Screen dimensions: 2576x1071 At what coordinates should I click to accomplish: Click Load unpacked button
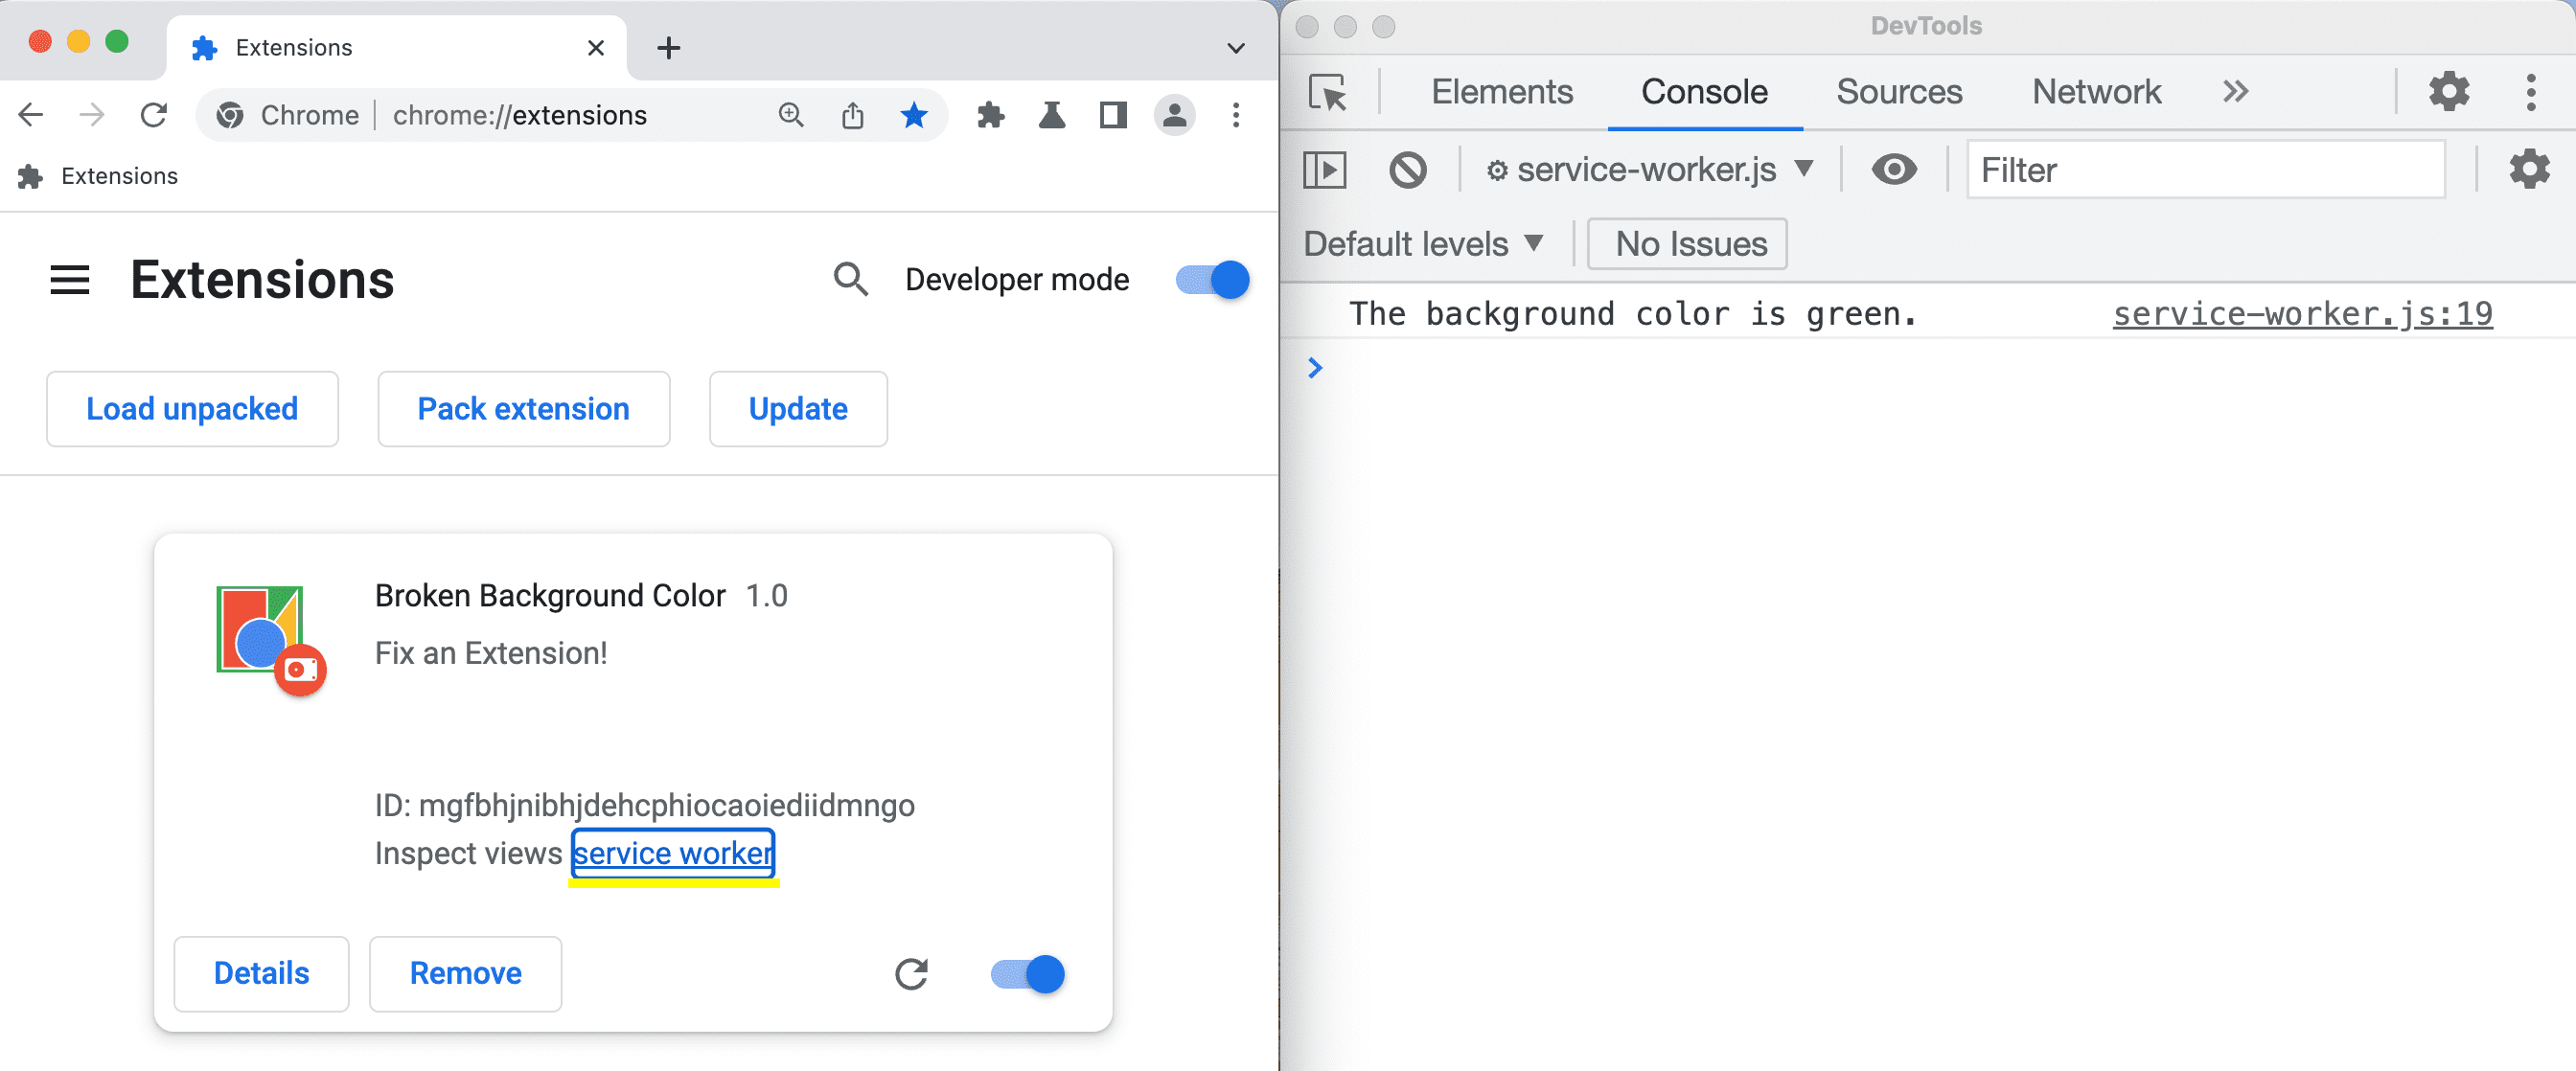193,409
